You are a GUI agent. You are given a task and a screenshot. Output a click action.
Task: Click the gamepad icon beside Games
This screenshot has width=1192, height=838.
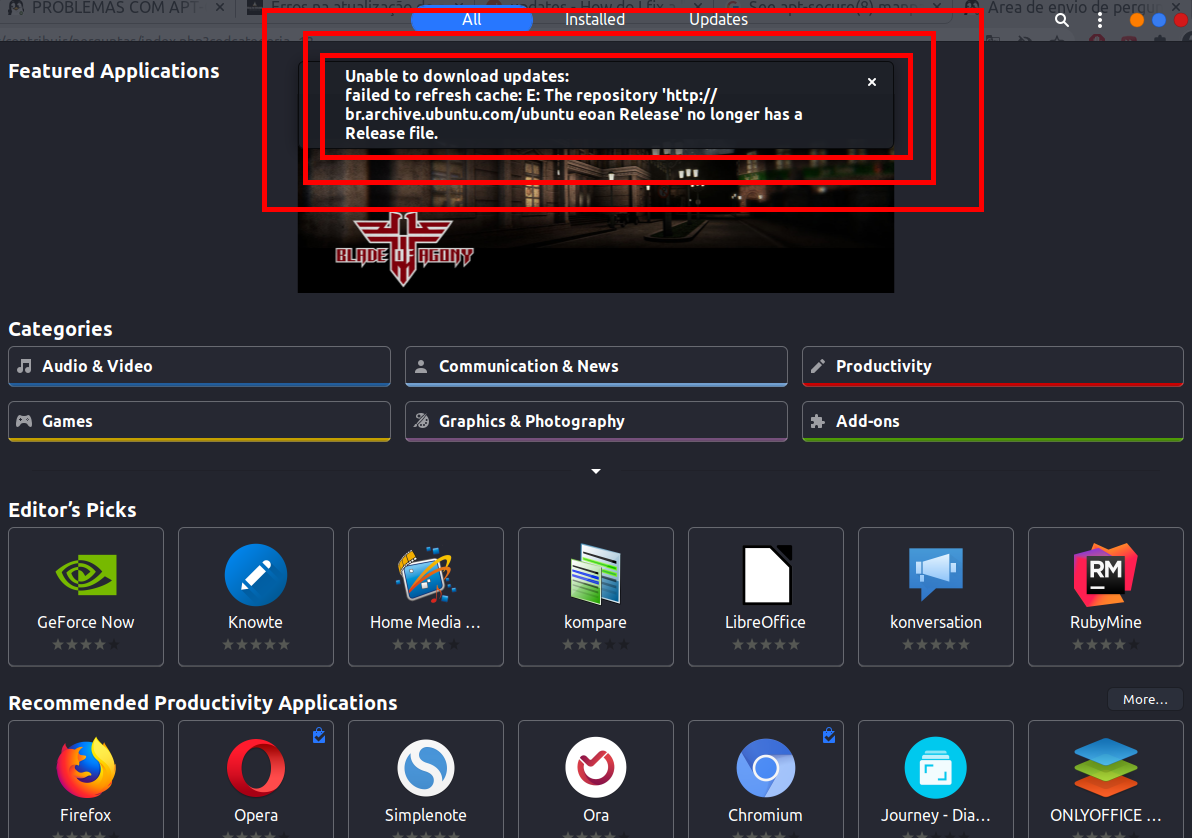(24, 421)
